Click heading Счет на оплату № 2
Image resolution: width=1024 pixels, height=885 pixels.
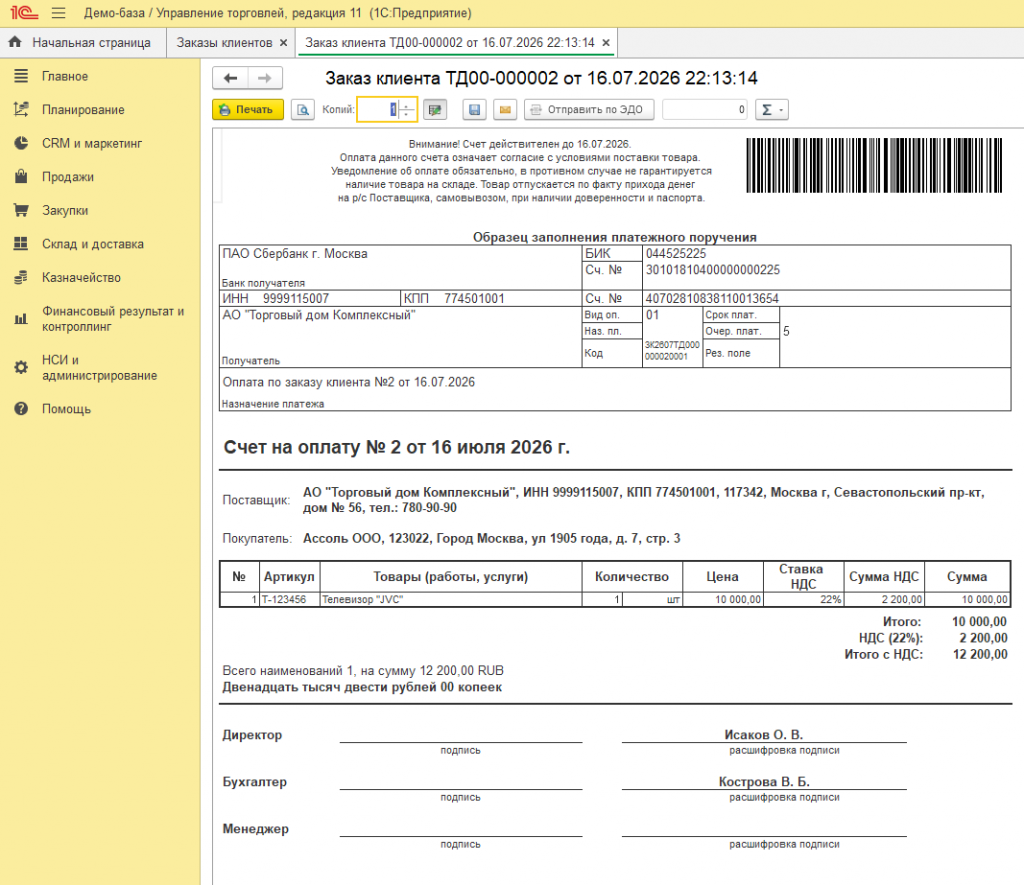(396, 447)
